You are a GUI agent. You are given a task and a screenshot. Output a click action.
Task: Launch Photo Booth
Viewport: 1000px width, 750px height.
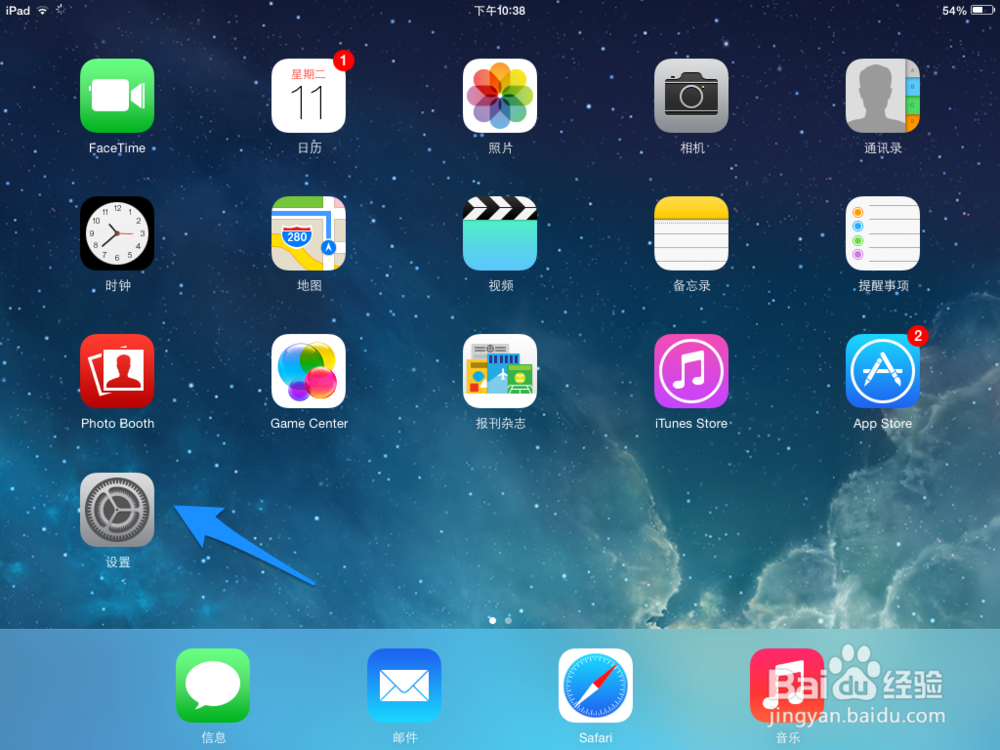(117, 371)
